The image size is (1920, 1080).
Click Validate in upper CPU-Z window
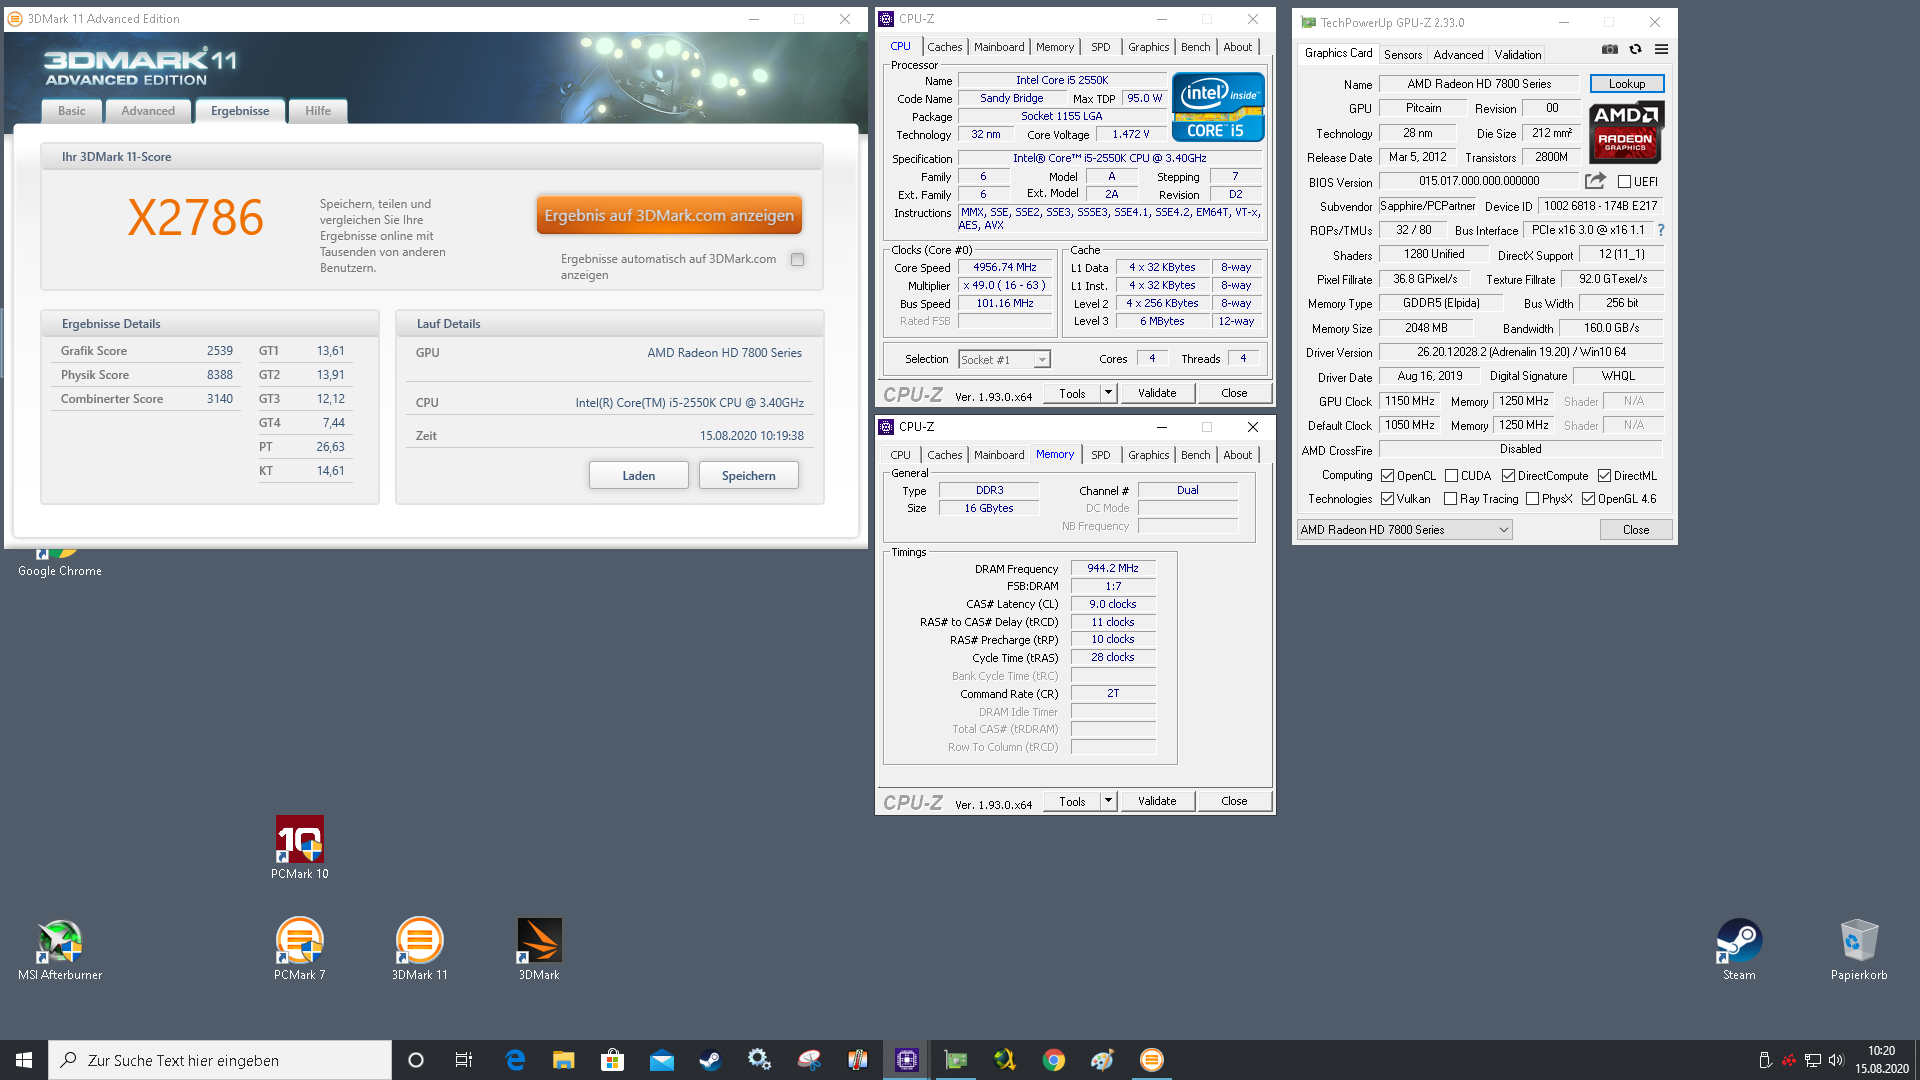coord(1156,393)
